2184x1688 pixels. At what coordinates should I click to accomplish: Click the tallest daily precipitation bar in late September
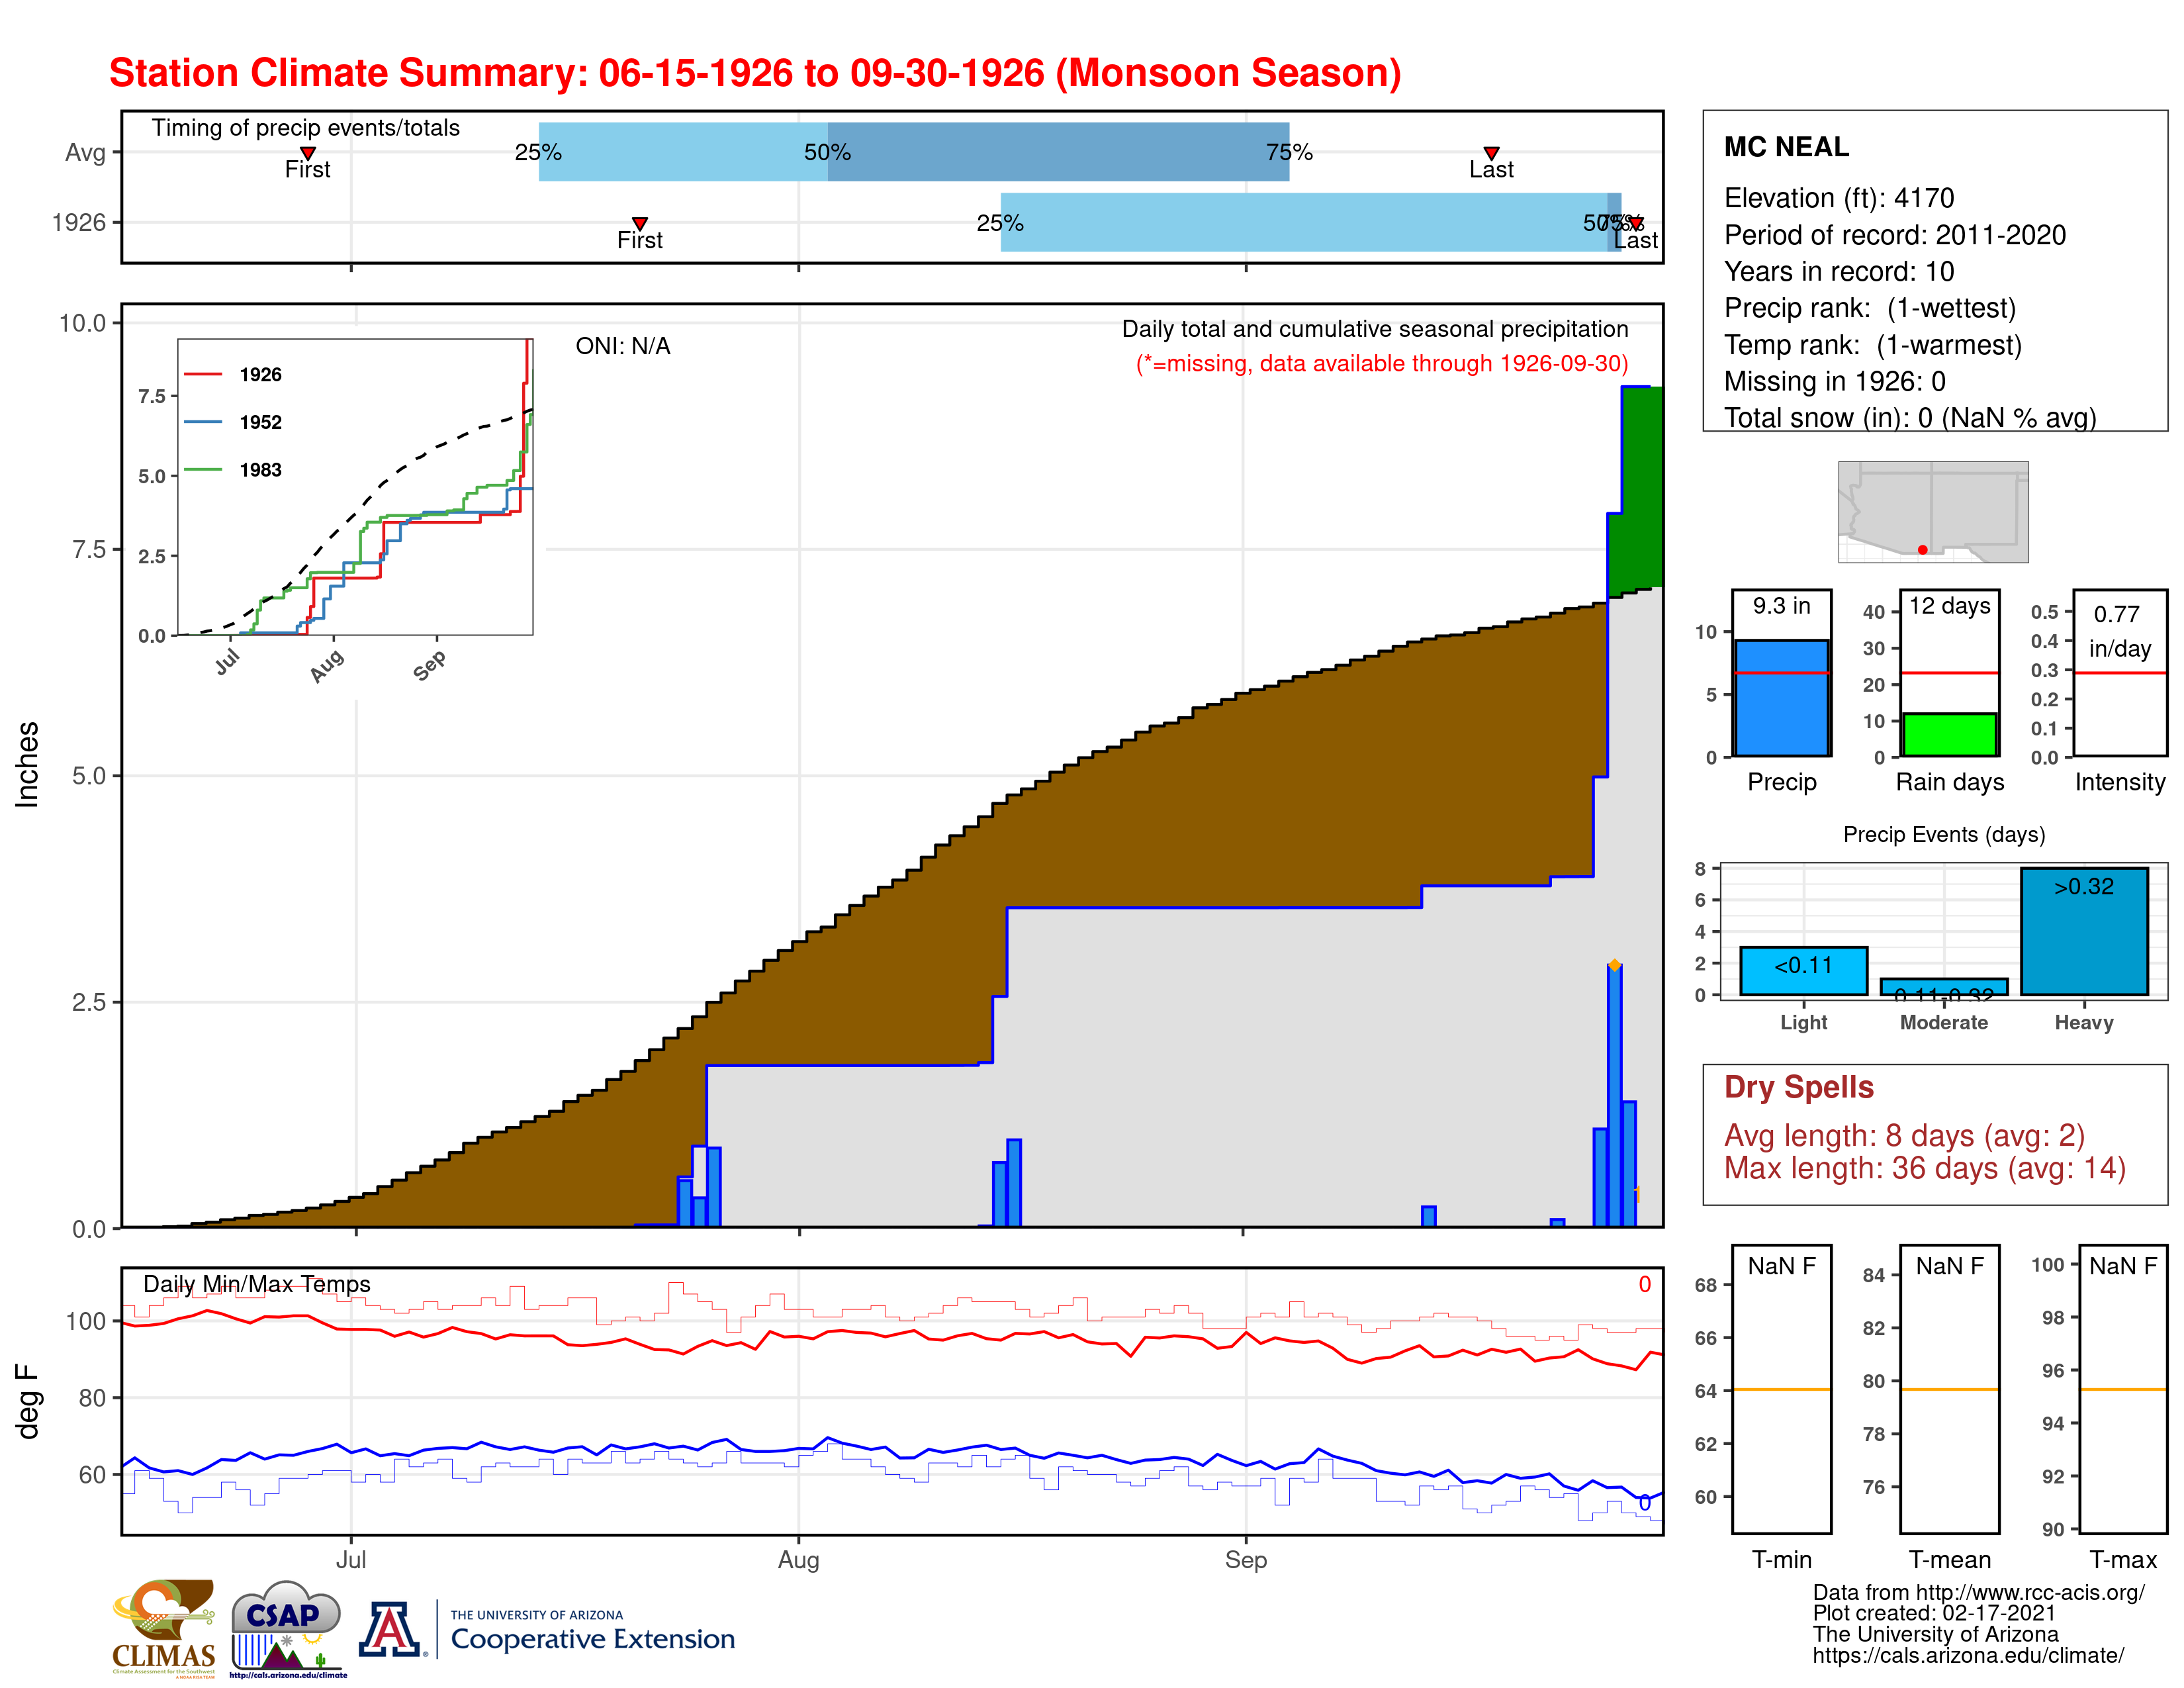point(1614,1096)
